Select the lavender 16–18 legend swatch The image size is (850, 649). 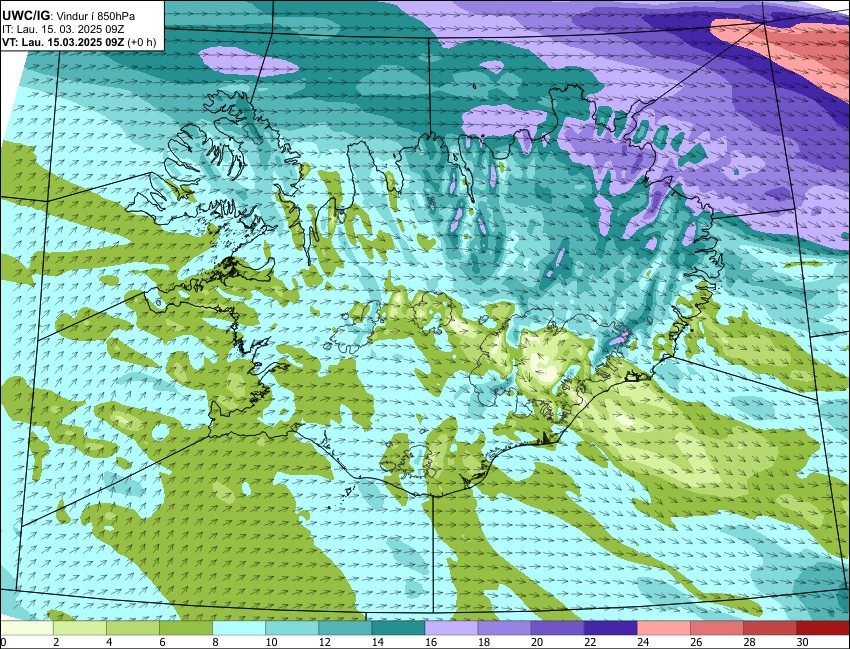click(452, 628)
